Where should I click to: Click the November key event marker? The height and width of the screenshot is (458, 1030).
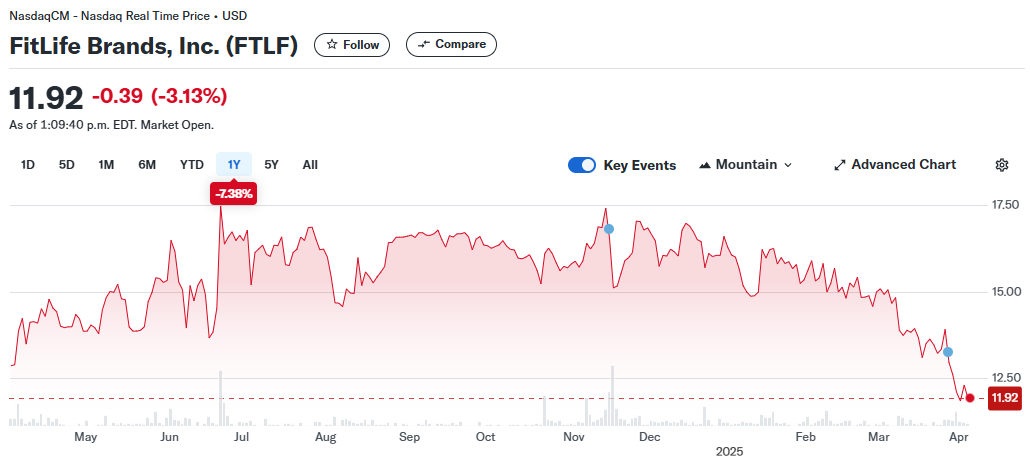(x=609, y=229)
